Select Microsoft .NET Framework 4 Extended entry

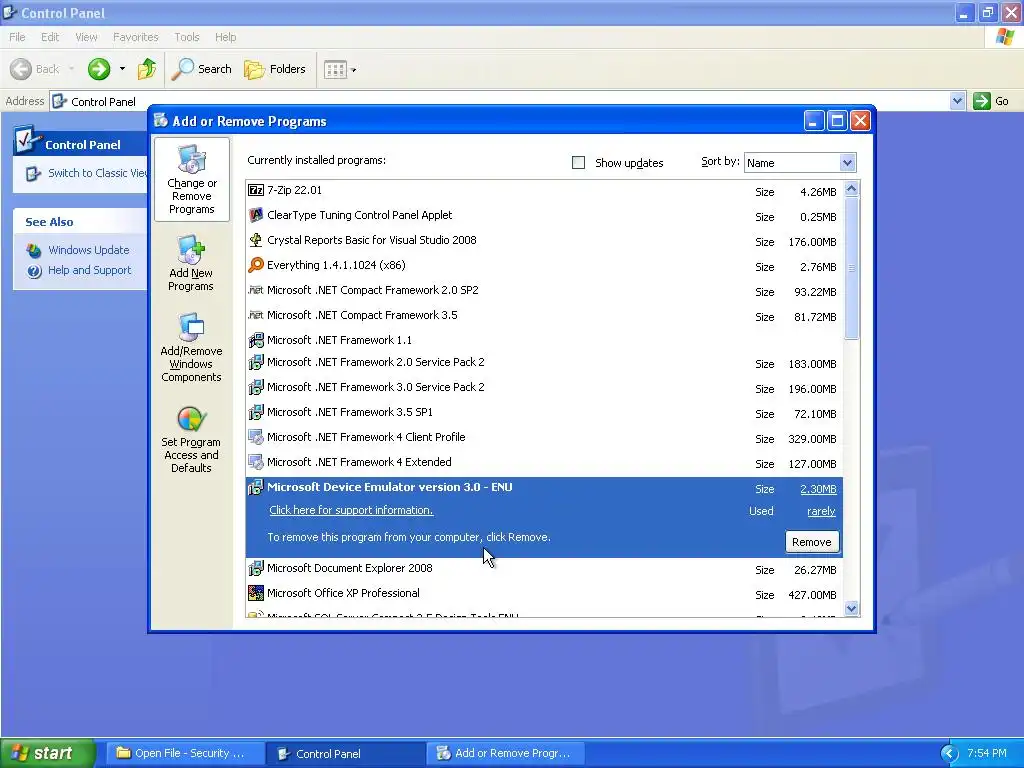point(544,462)
